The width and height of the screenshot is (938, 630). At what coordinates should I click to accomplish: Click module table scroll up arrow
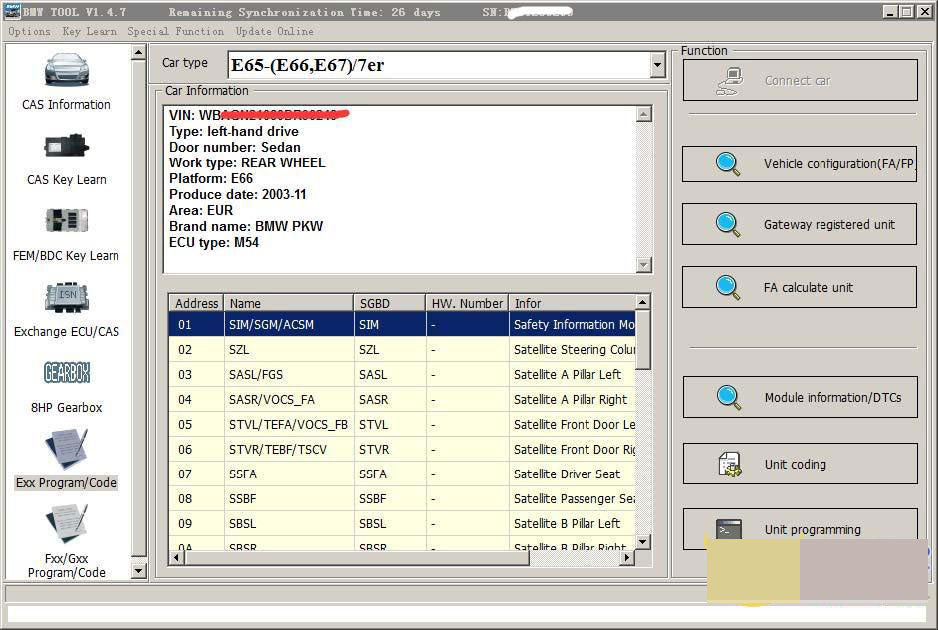642,302
